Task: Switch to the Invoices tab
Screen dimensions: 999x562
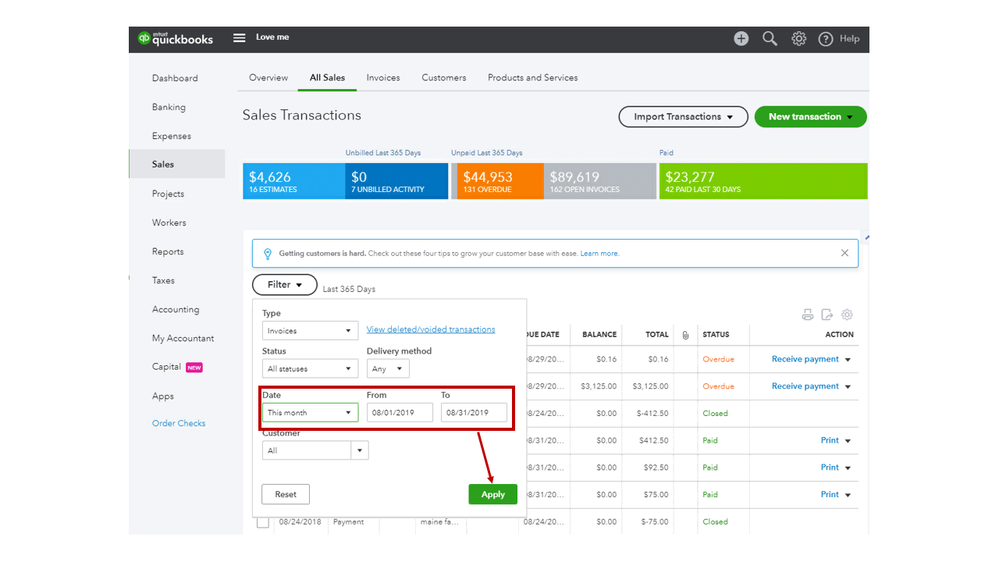Action: 383,78
